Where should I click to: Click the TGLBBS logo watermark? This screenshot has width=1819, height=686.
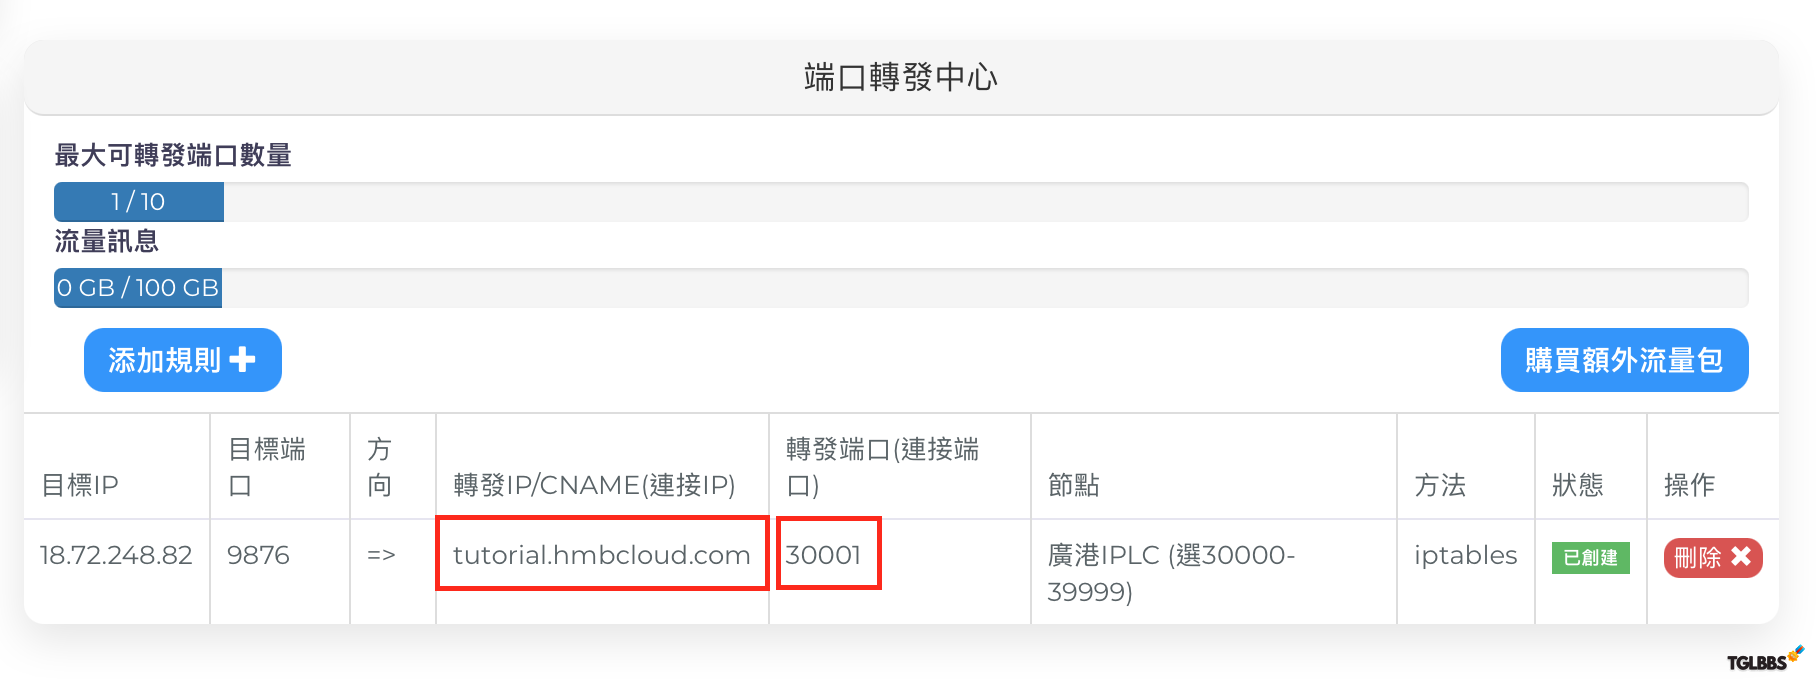coord(1765,659)
